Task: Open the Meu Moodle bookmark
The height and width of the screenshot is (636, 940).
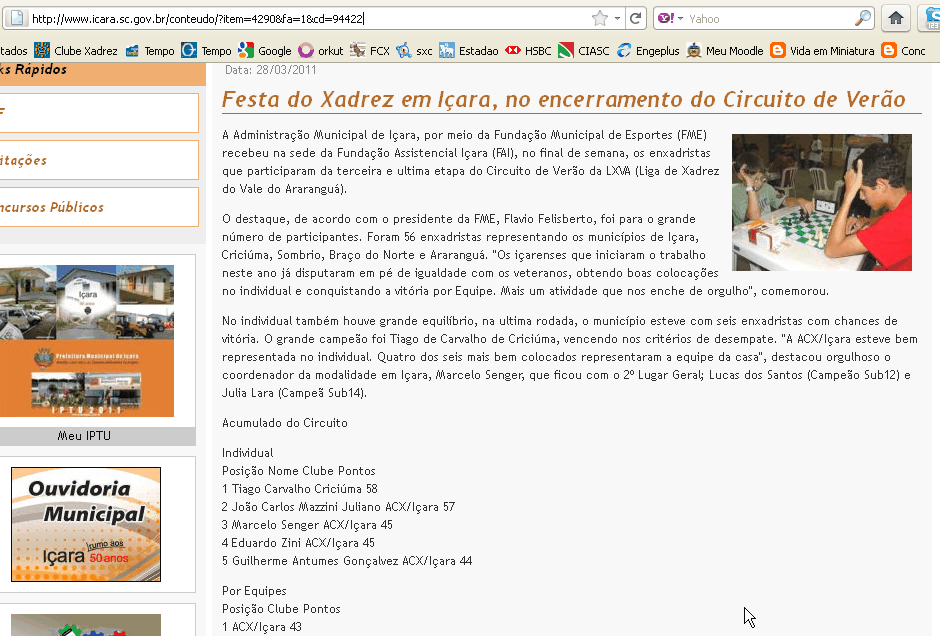Action: pos(725,50)
